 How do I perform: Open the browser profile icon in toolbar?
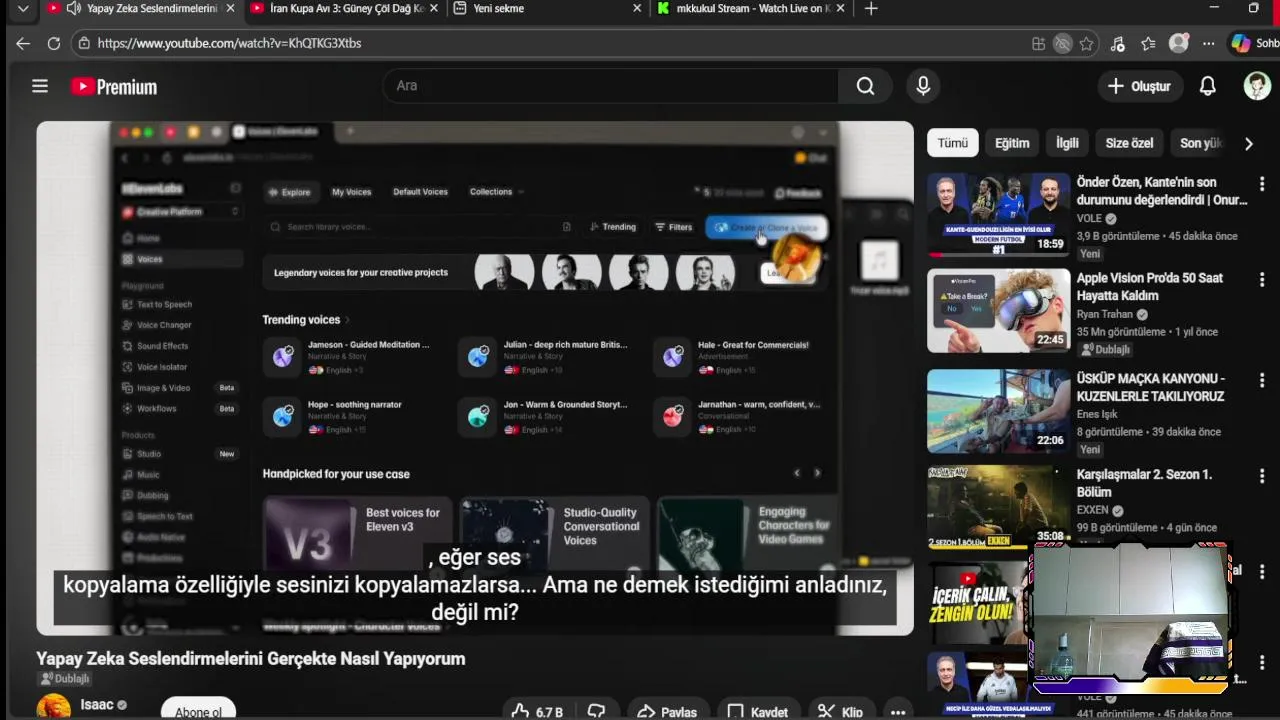pyautogui.click(x=1179, y=43)
